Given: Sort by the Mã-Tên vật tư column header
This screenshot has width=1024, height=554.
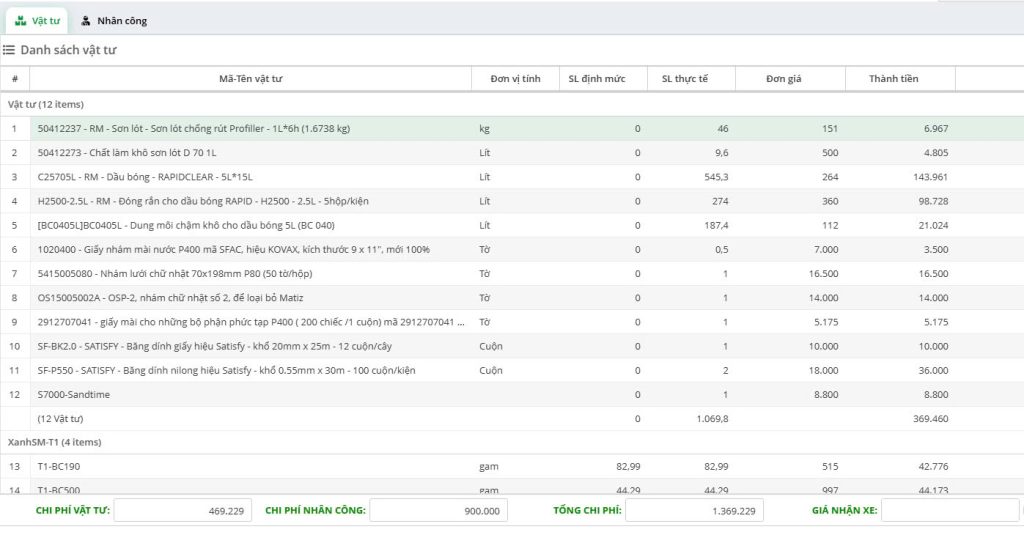Looking at the screenshot, I should coord(251,78).
